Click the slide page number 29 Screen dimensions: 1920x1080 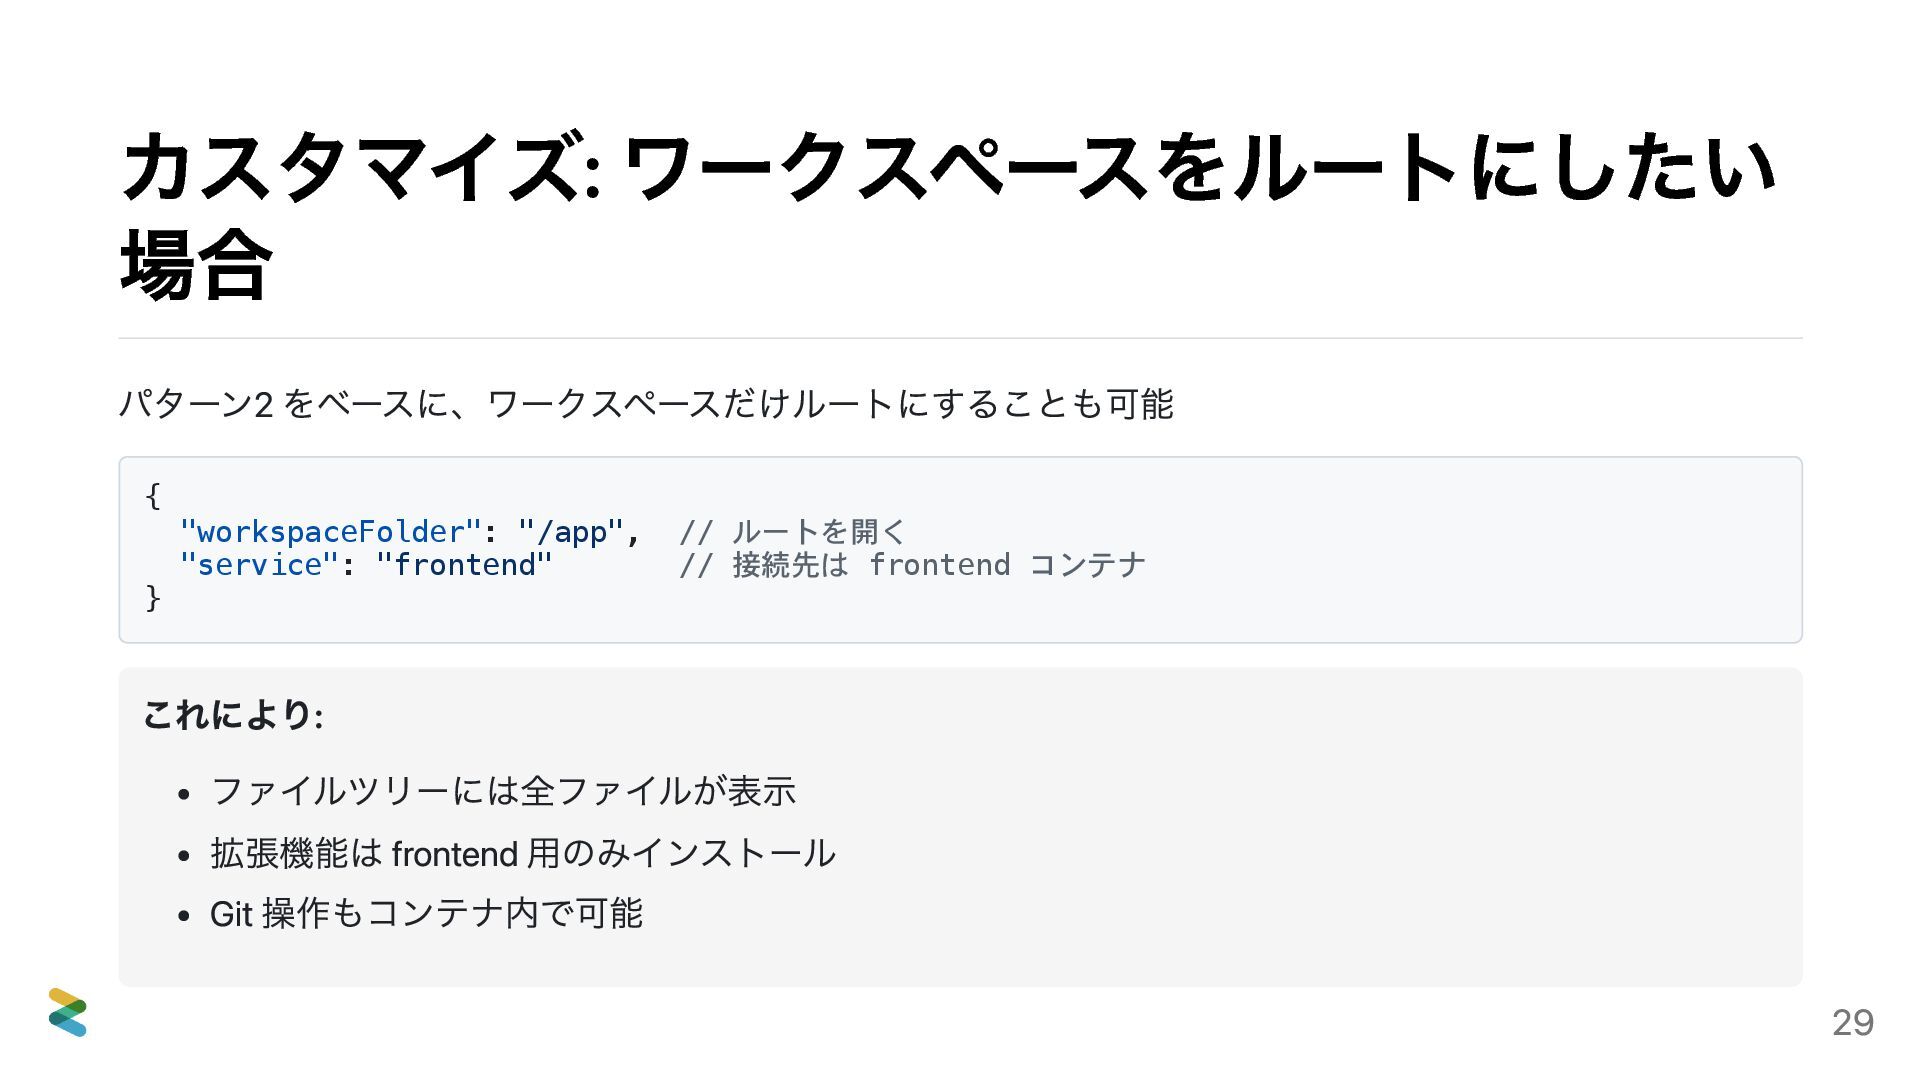[x=1852, y=1022]
